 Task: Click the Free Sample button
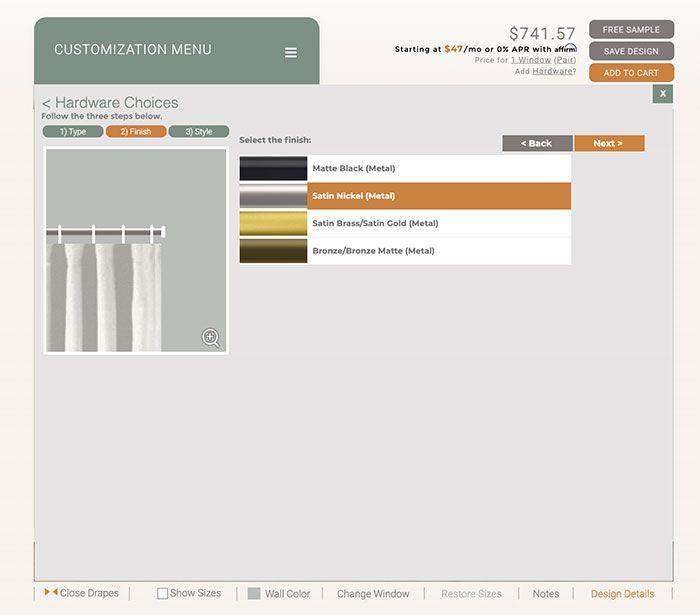click(631, 30)
